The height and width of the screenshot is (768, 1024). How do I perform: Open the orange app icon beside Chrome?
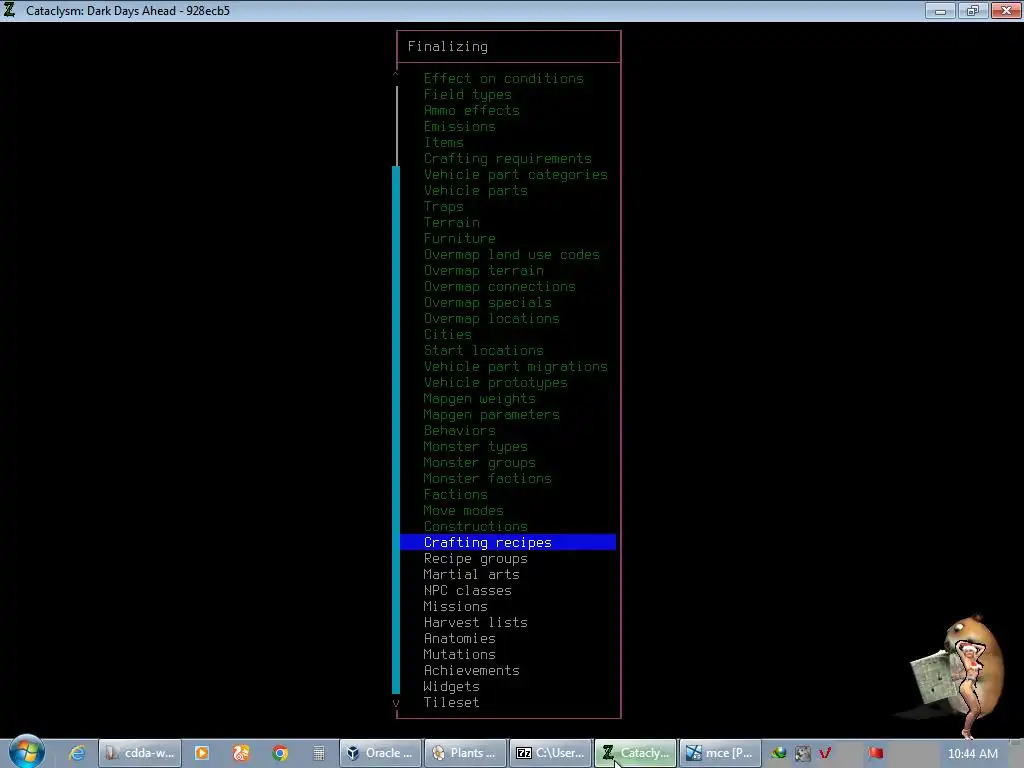[x=241, y=753]
